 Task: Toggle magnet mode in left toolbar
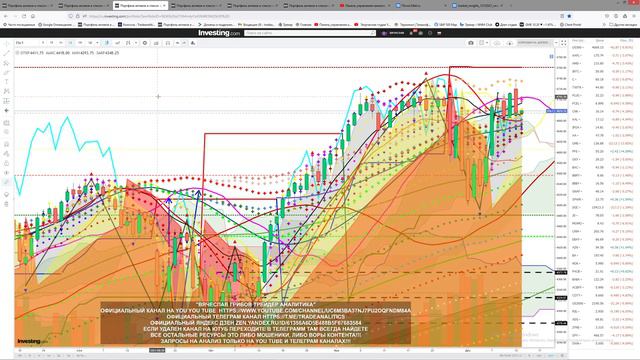tap(6, 144)
